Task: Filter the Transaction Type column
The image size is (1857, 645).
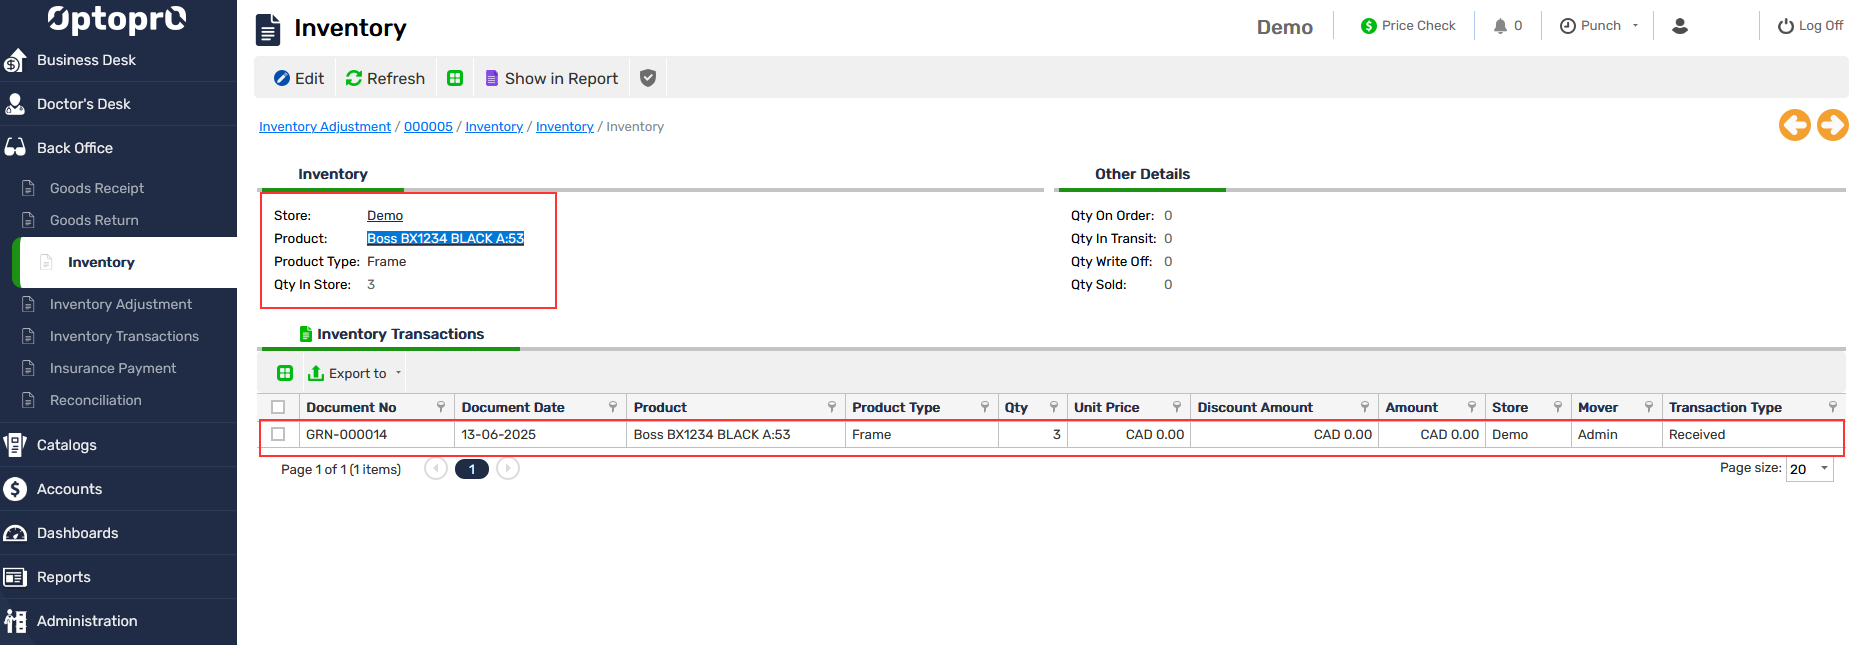Action: tap(1832, 407)
